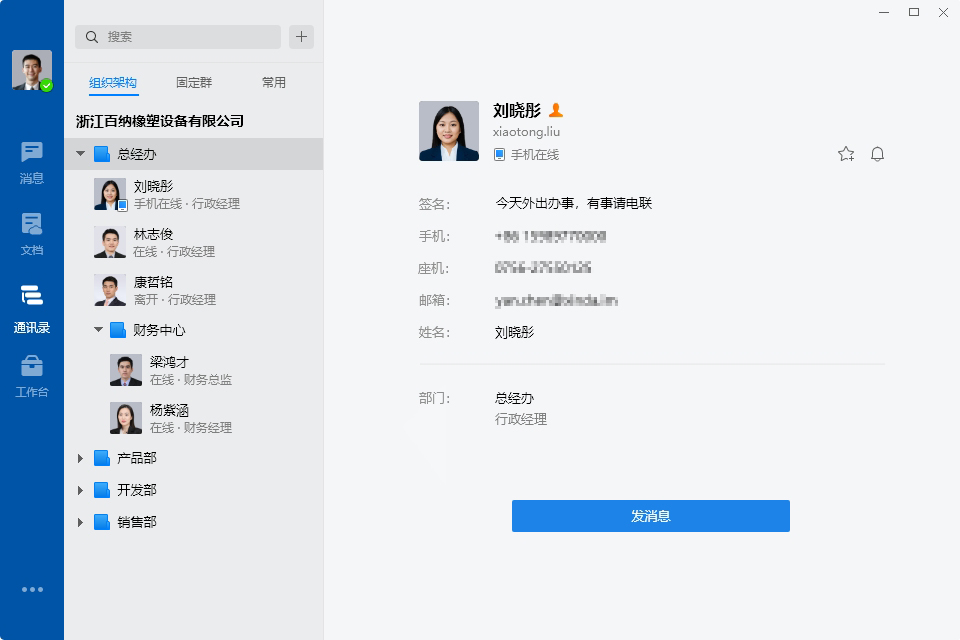
Task: Open the Workbench (工作台) sidebar icon
Action: [x=32, y=376]
